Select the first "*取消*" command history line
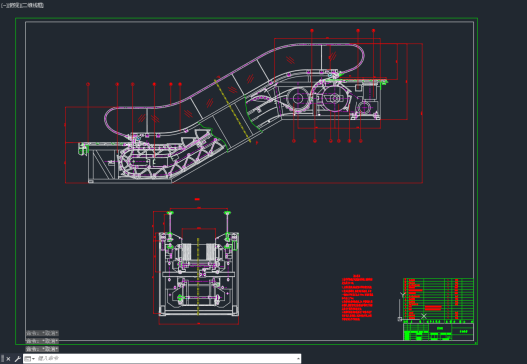 pos(42,333)
